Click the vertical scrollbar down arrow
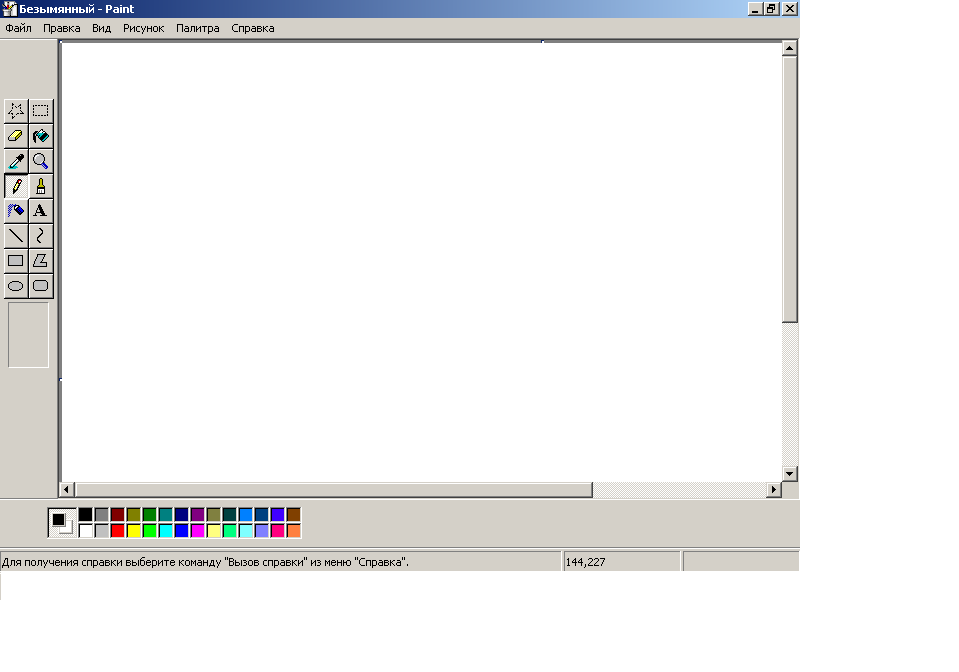This screenshot has height=672, width=959. click(790, 474)
